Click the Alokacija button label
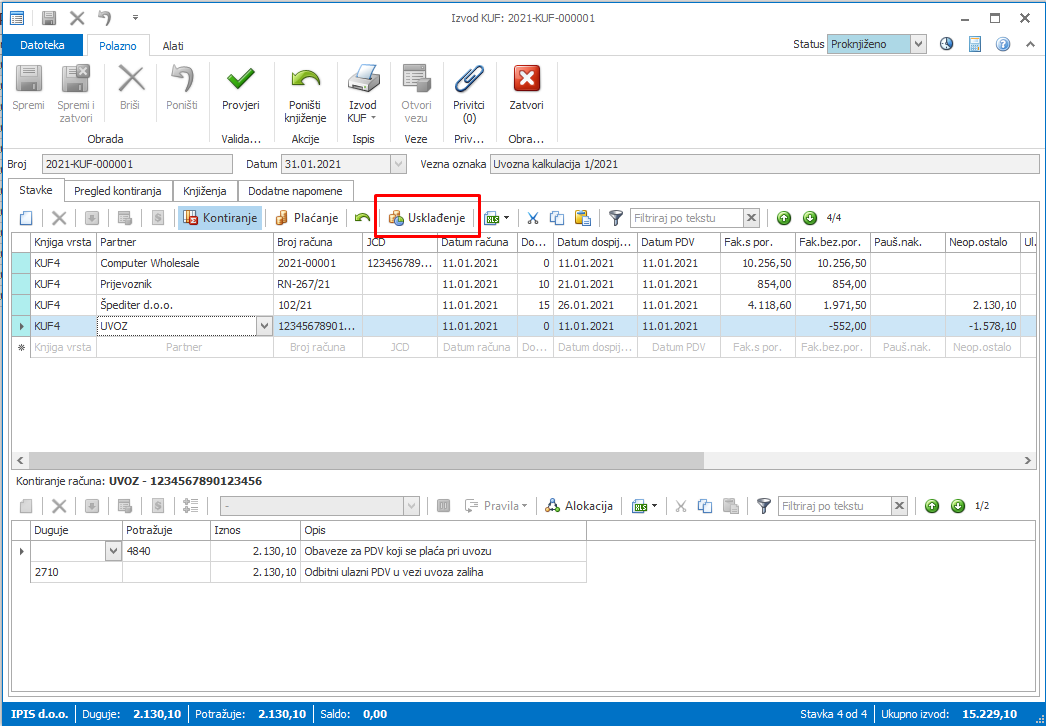This screenshot has height=726, width=1046. point(588,506)
